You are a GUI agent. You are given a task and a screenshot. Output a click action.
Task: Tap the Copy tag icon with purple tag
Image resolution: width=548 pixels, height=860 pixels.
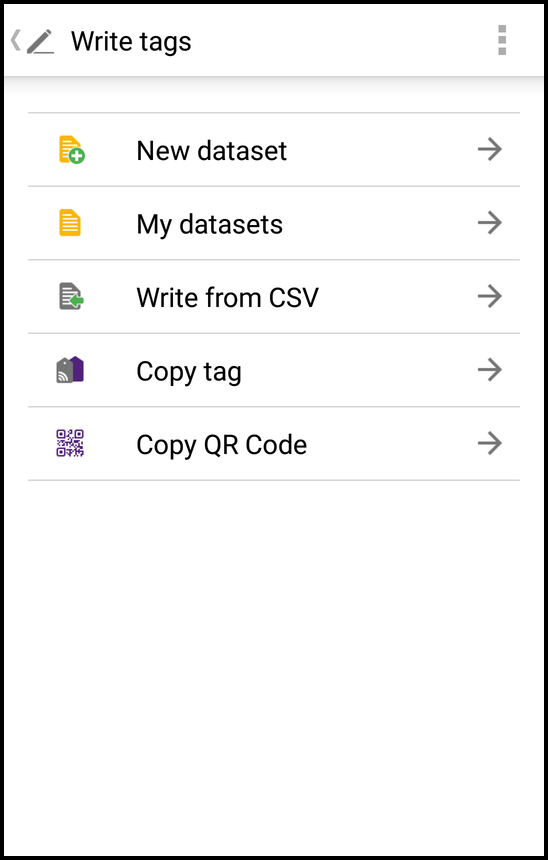[70, 370]
